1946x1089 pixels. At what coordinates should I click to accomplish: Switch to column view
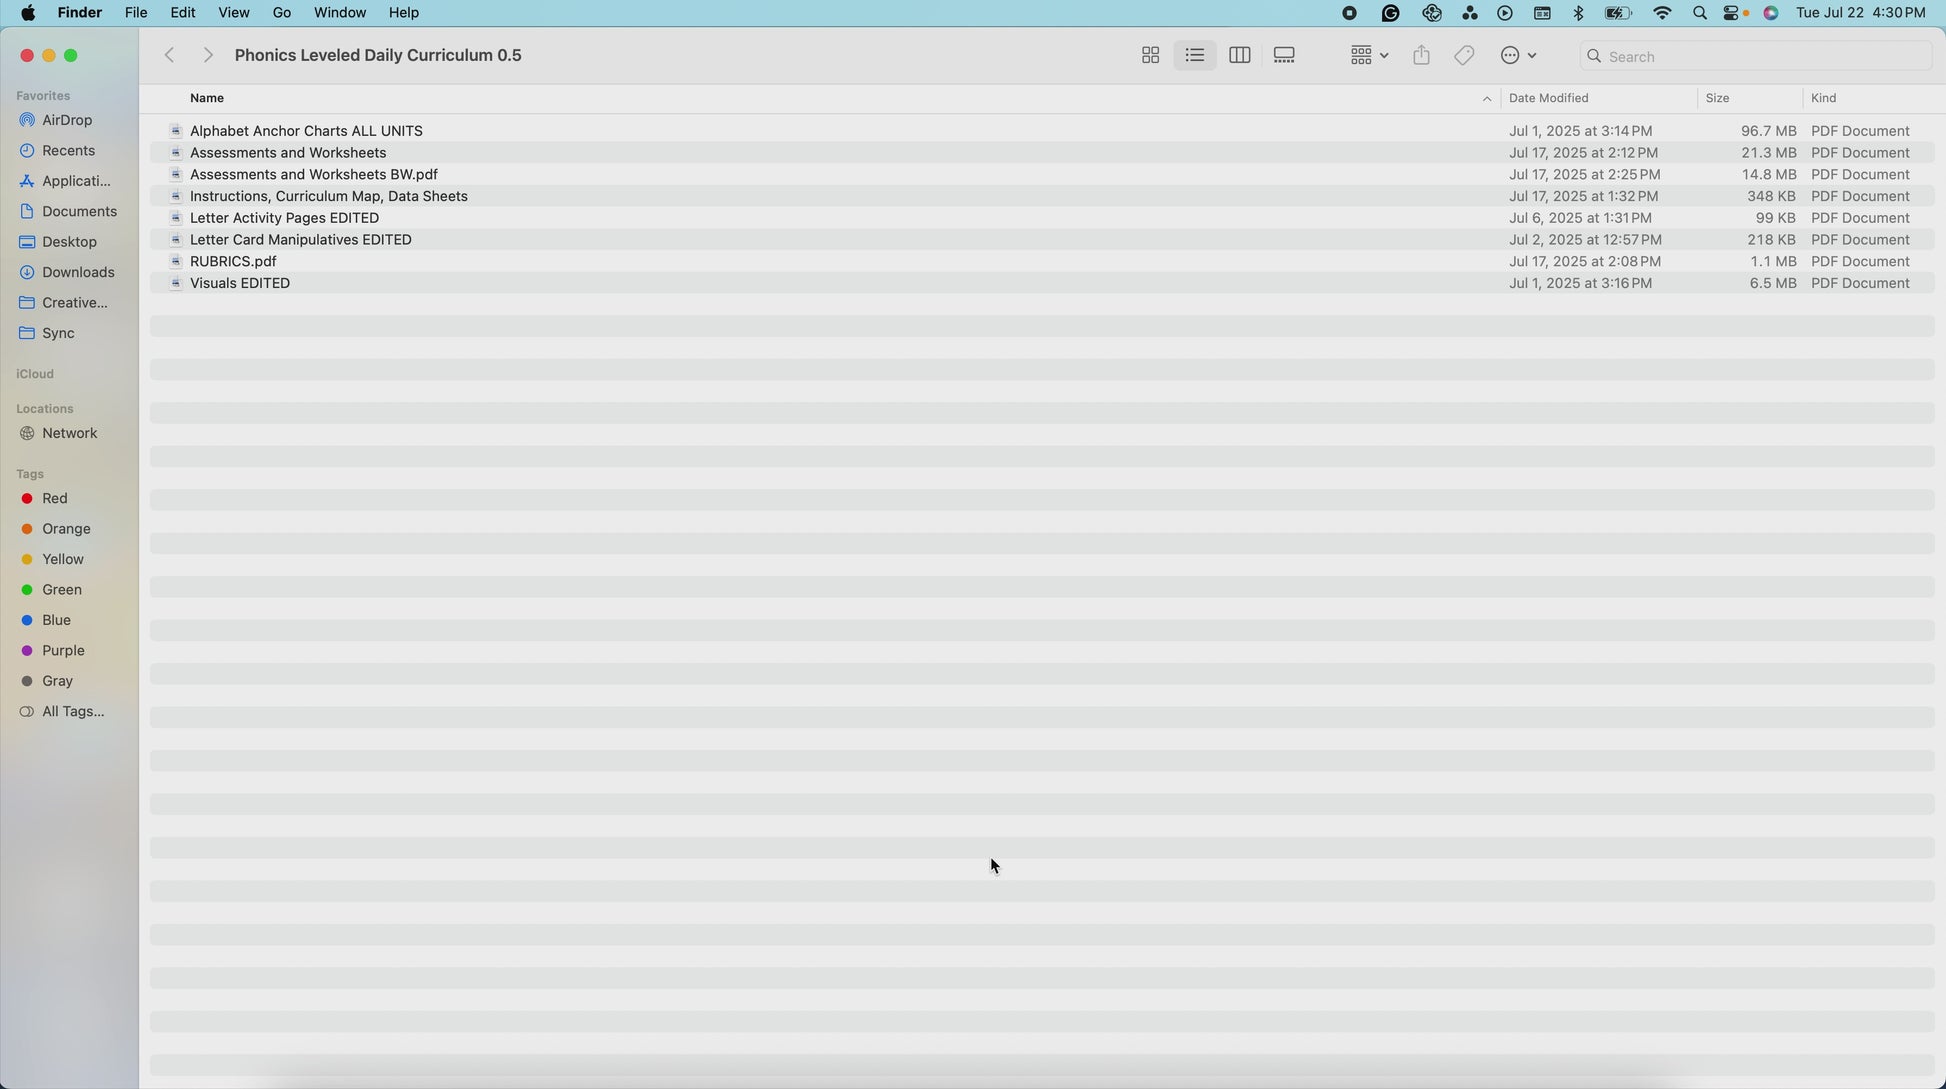click(x=1239, y=56)
